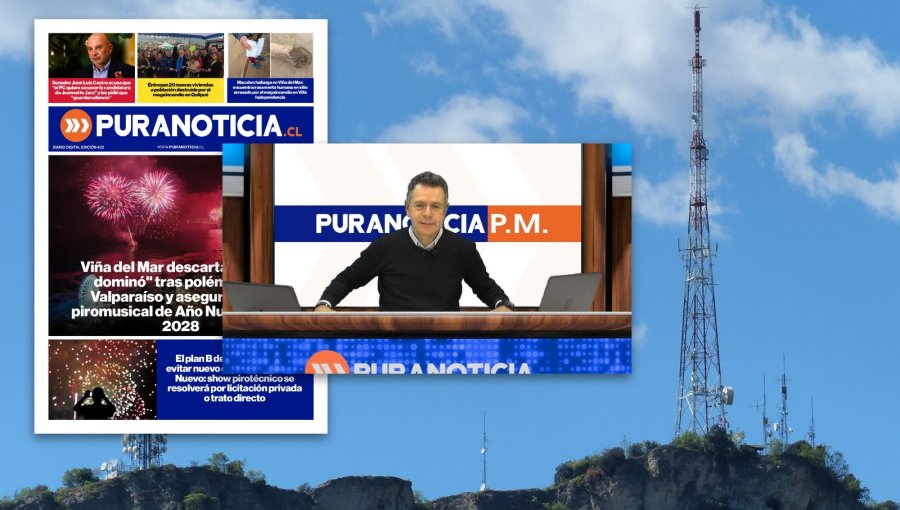Click the blue 'Macabro hallazgo en Viña del Mar' caption
The height and width of the screenshot is (510, 900).
pyautogui.click(x=270, y=90)
